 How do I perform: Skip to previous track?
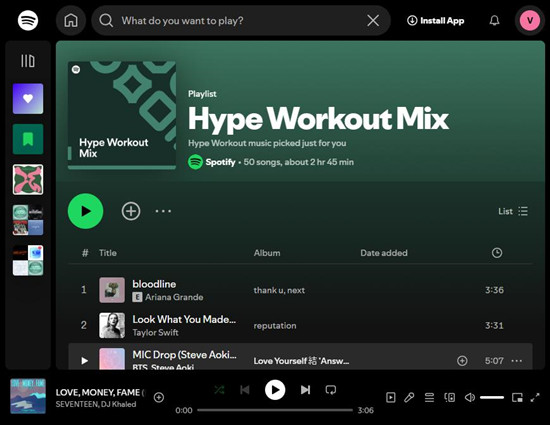click(245, 390)
